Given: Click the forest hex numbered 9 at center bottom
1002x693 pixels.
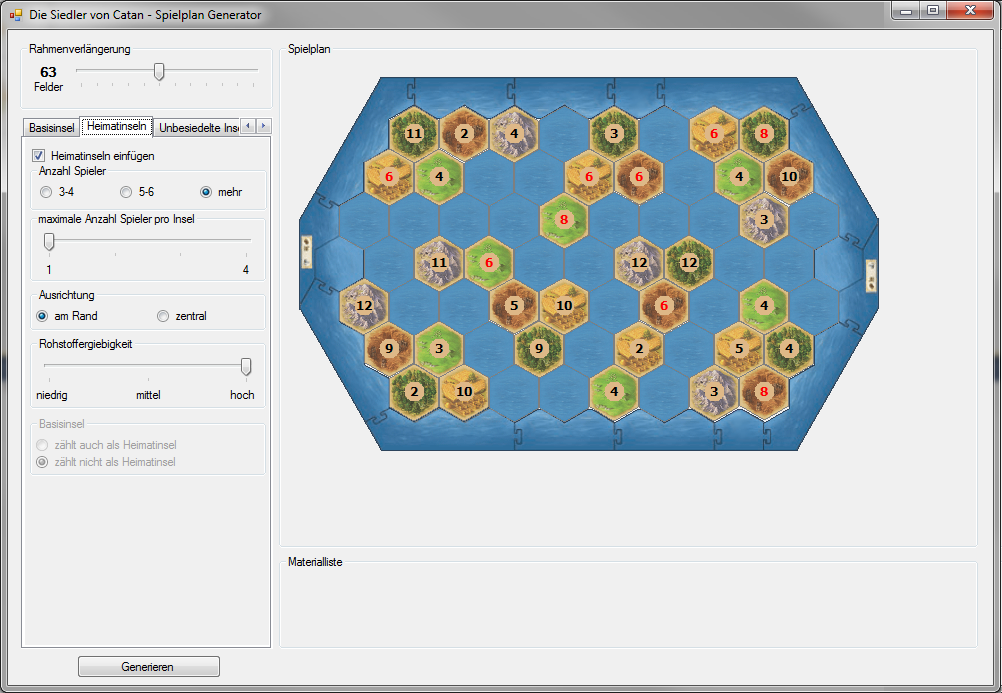Looking at the screenshot, I should pos(539,348).
